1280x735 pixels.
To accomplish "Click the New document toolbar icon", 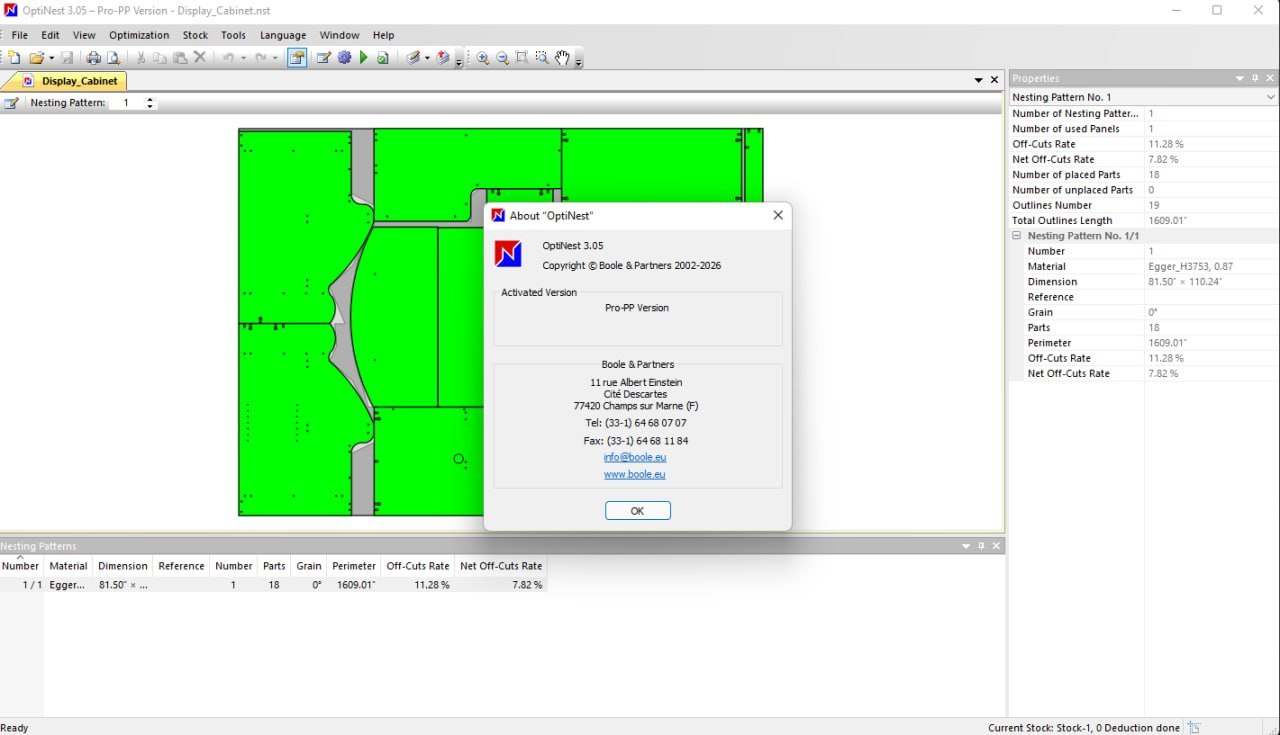I will click(14, 58).
